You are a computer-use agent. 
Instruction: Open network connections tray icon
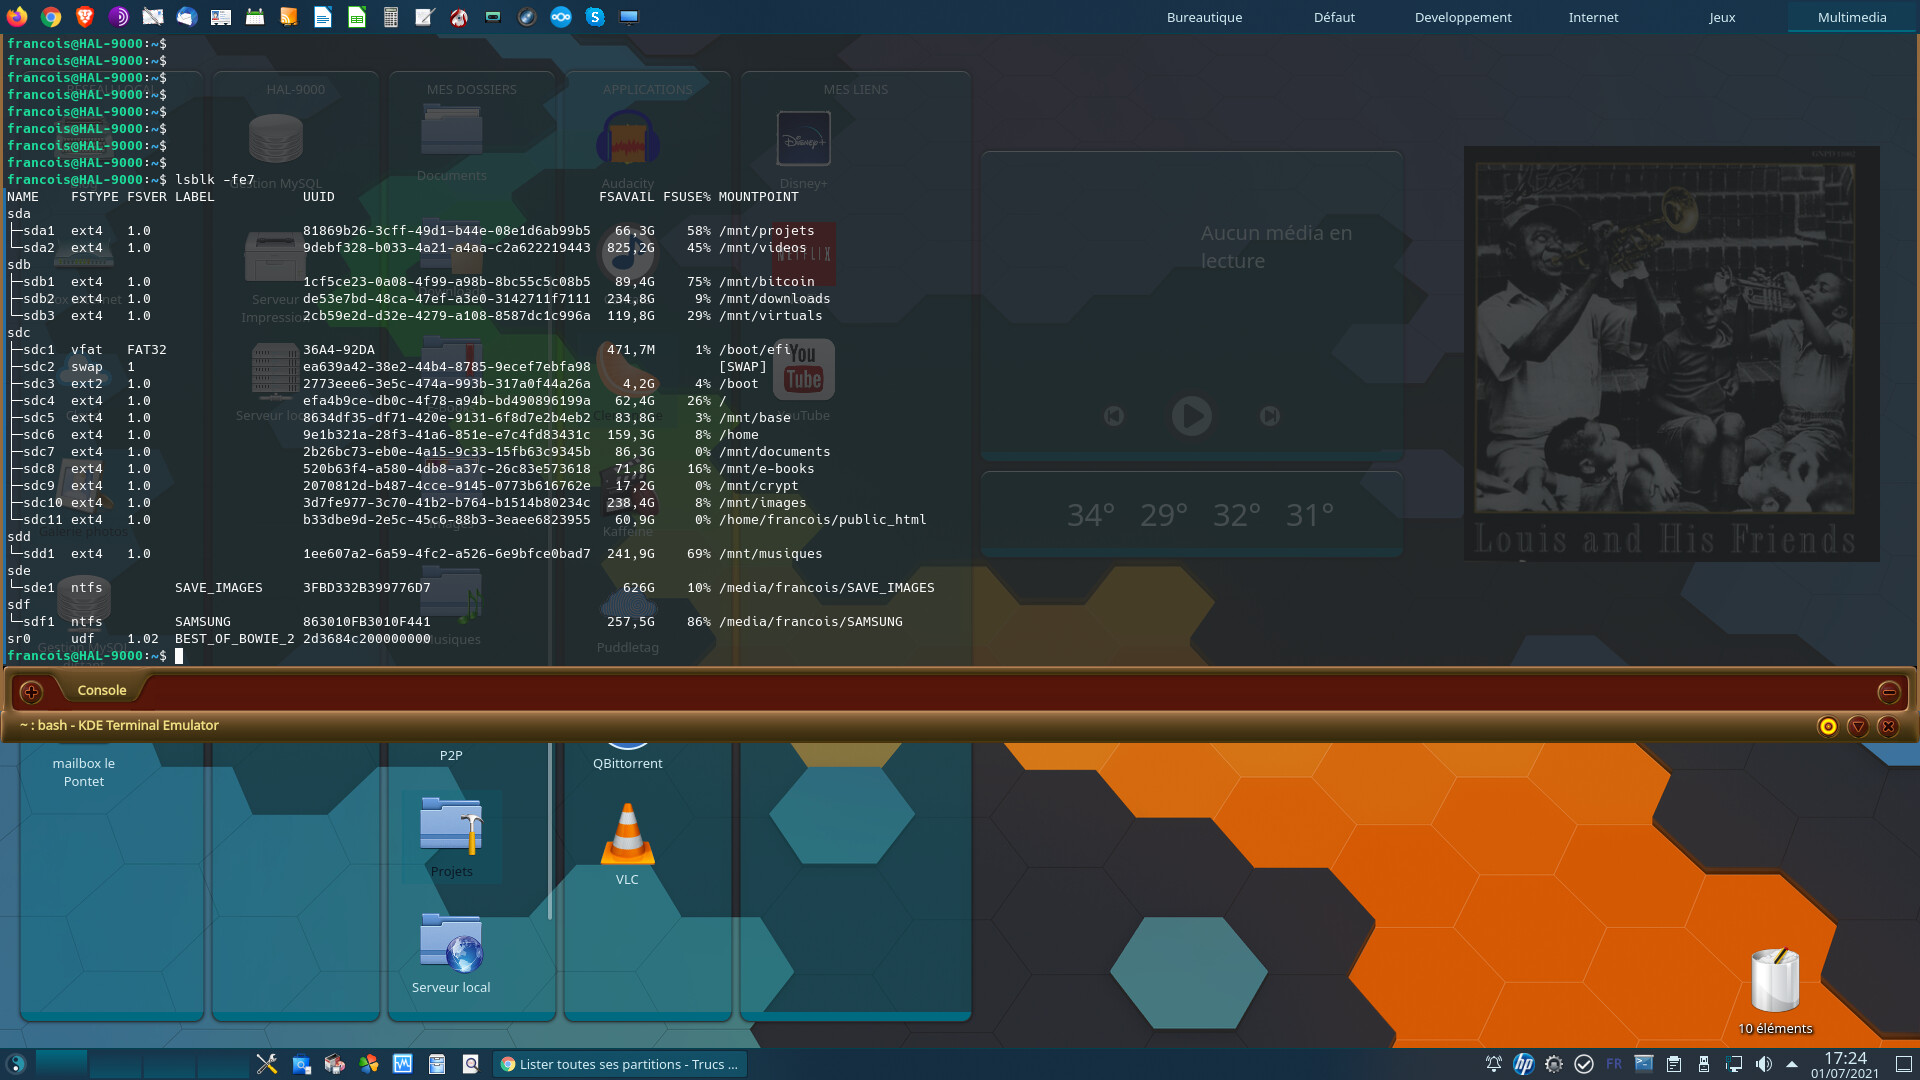pos(1734,1064)
